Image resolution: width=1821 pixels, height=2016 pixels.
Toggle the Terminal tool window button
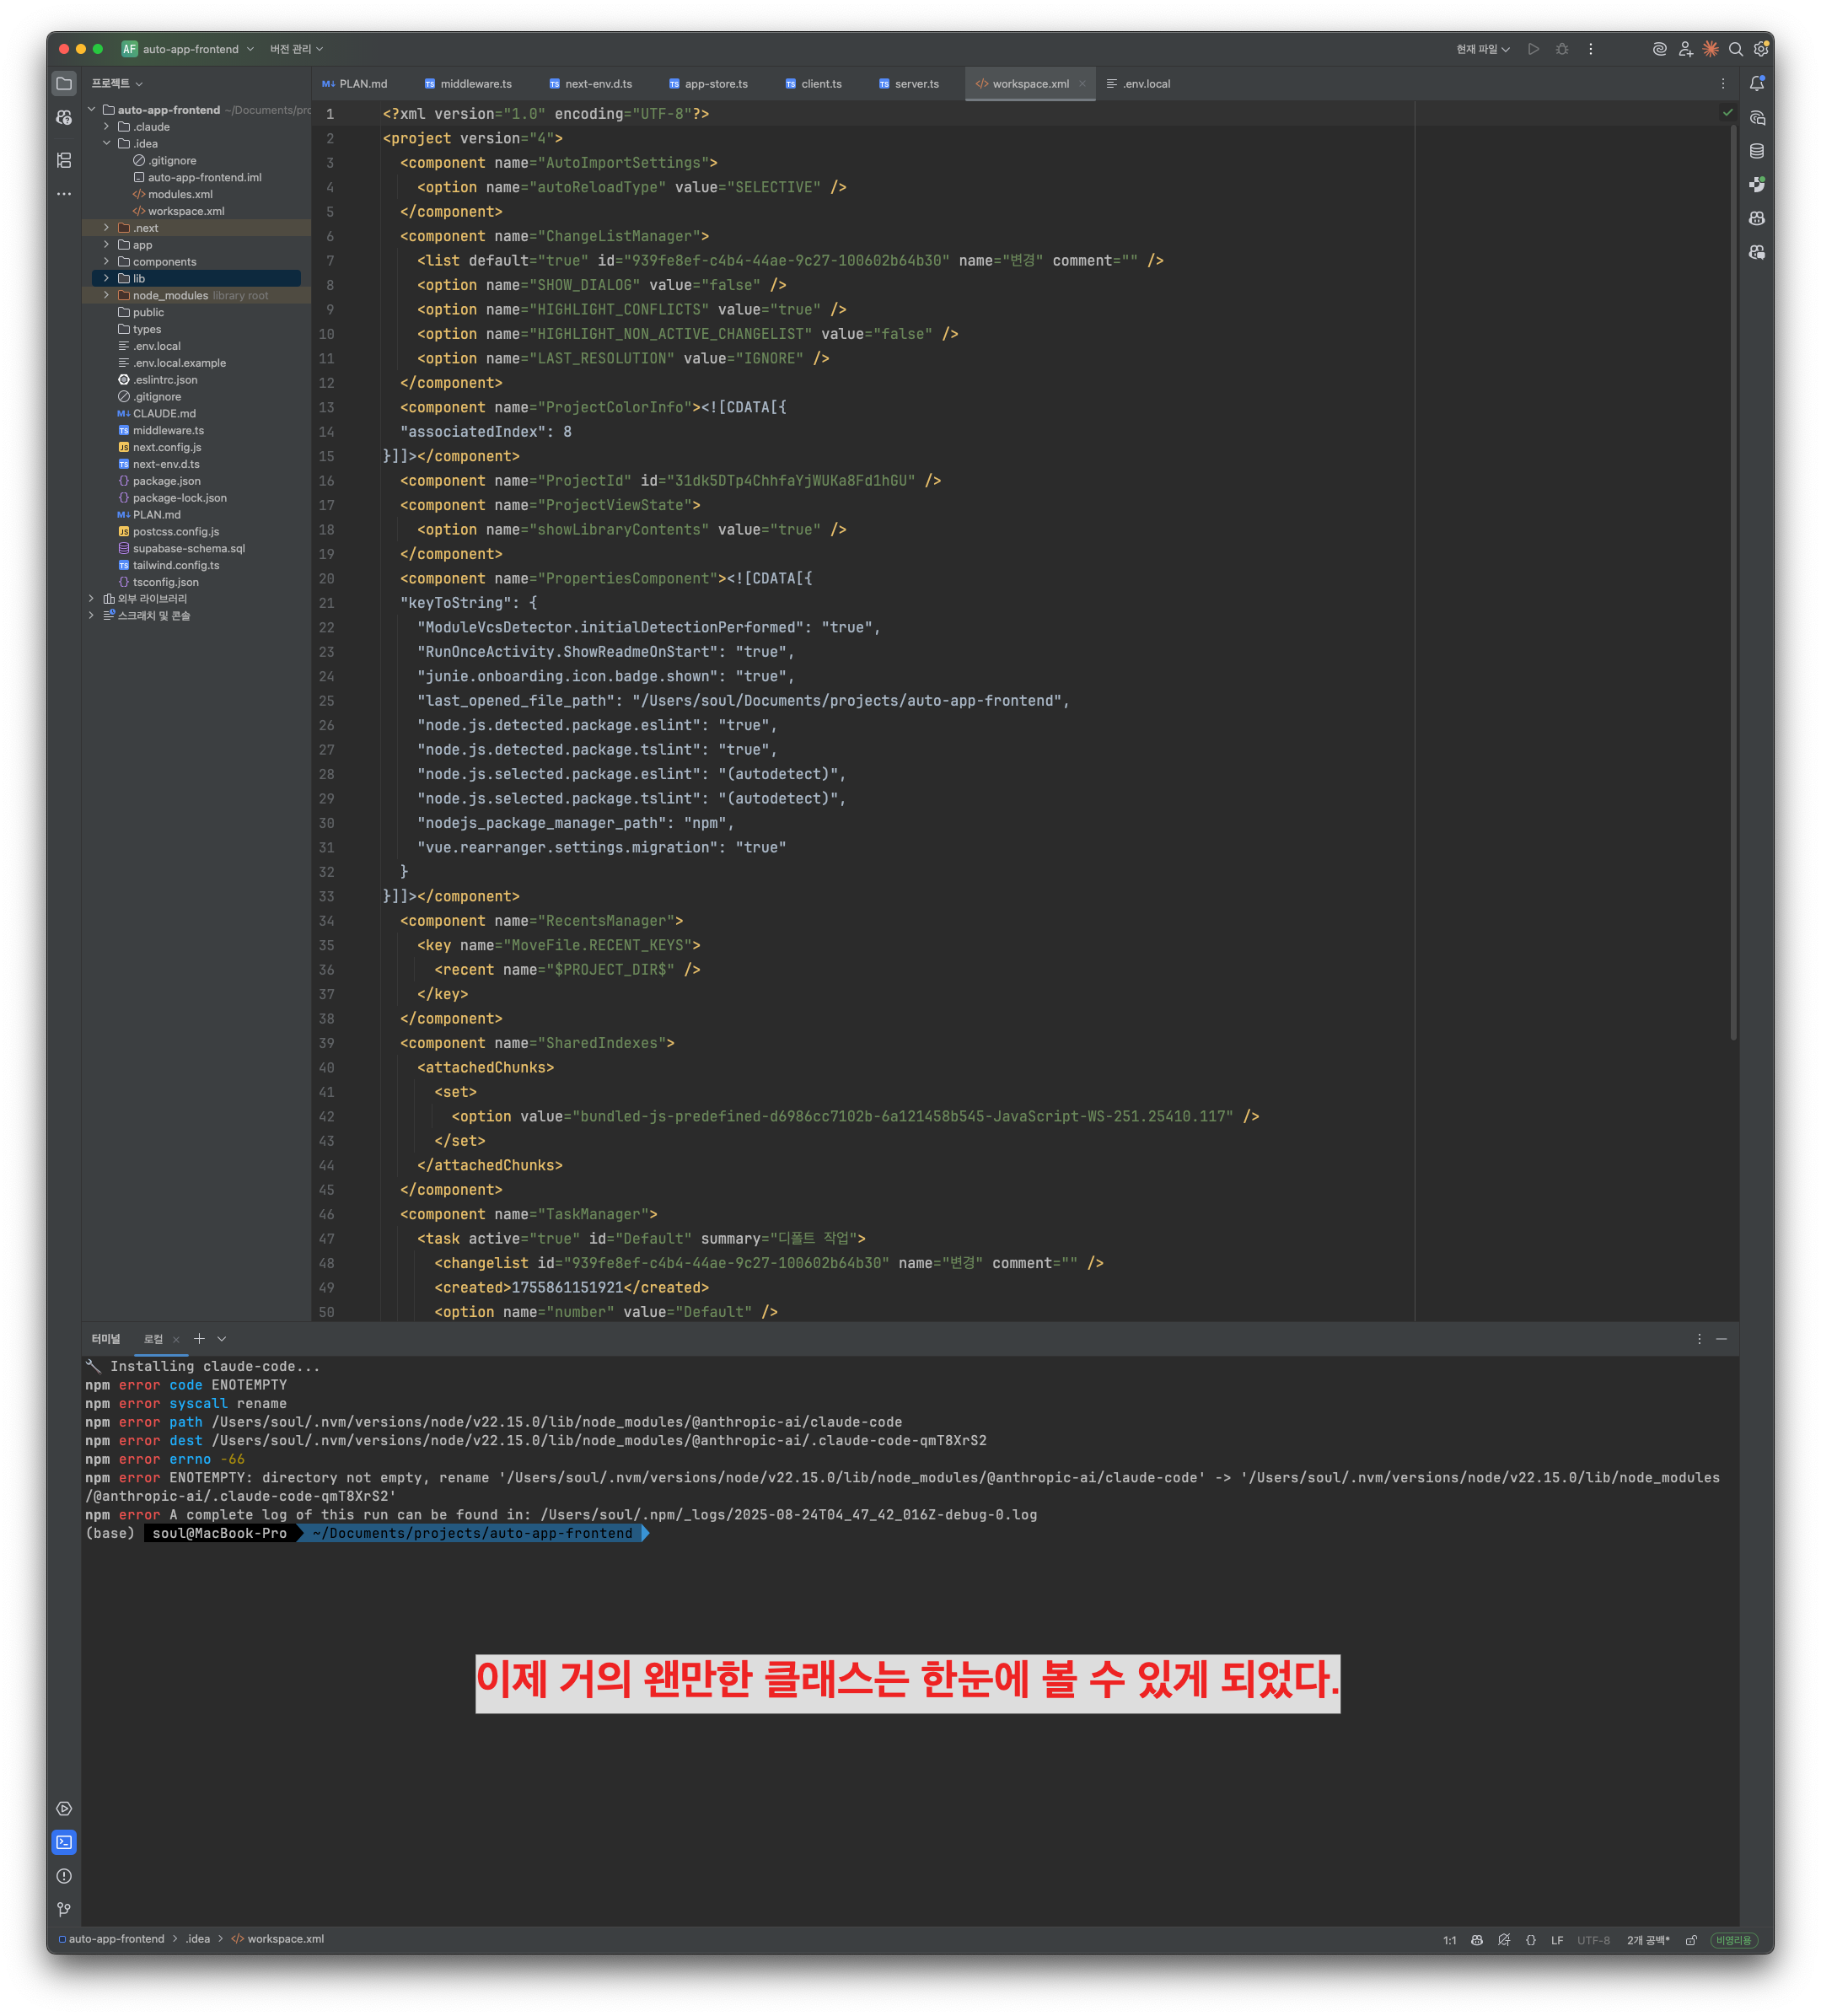point(64,1842)
